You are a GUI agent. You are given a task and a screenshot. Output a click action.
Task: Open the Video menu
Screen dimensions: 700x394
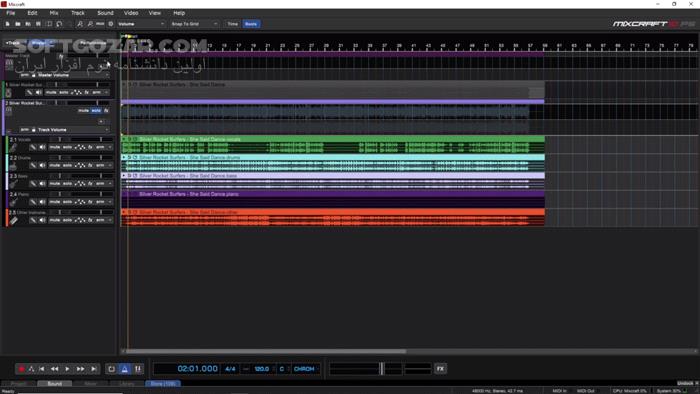point(131,13)
